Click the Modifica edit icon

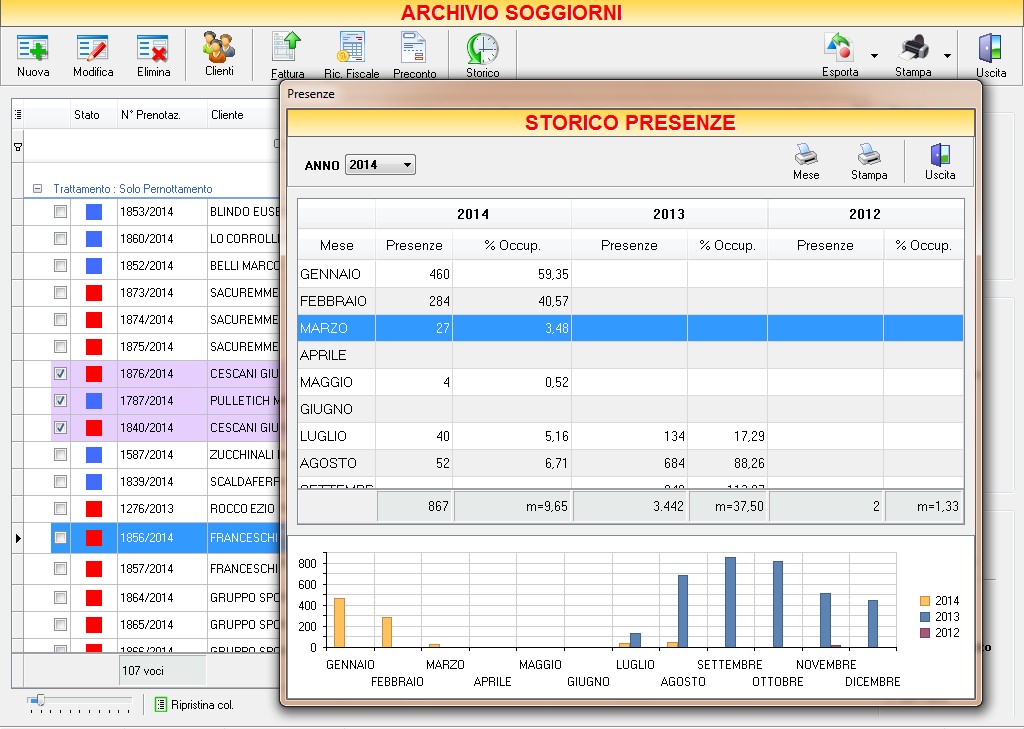click(x=93, y=49)
